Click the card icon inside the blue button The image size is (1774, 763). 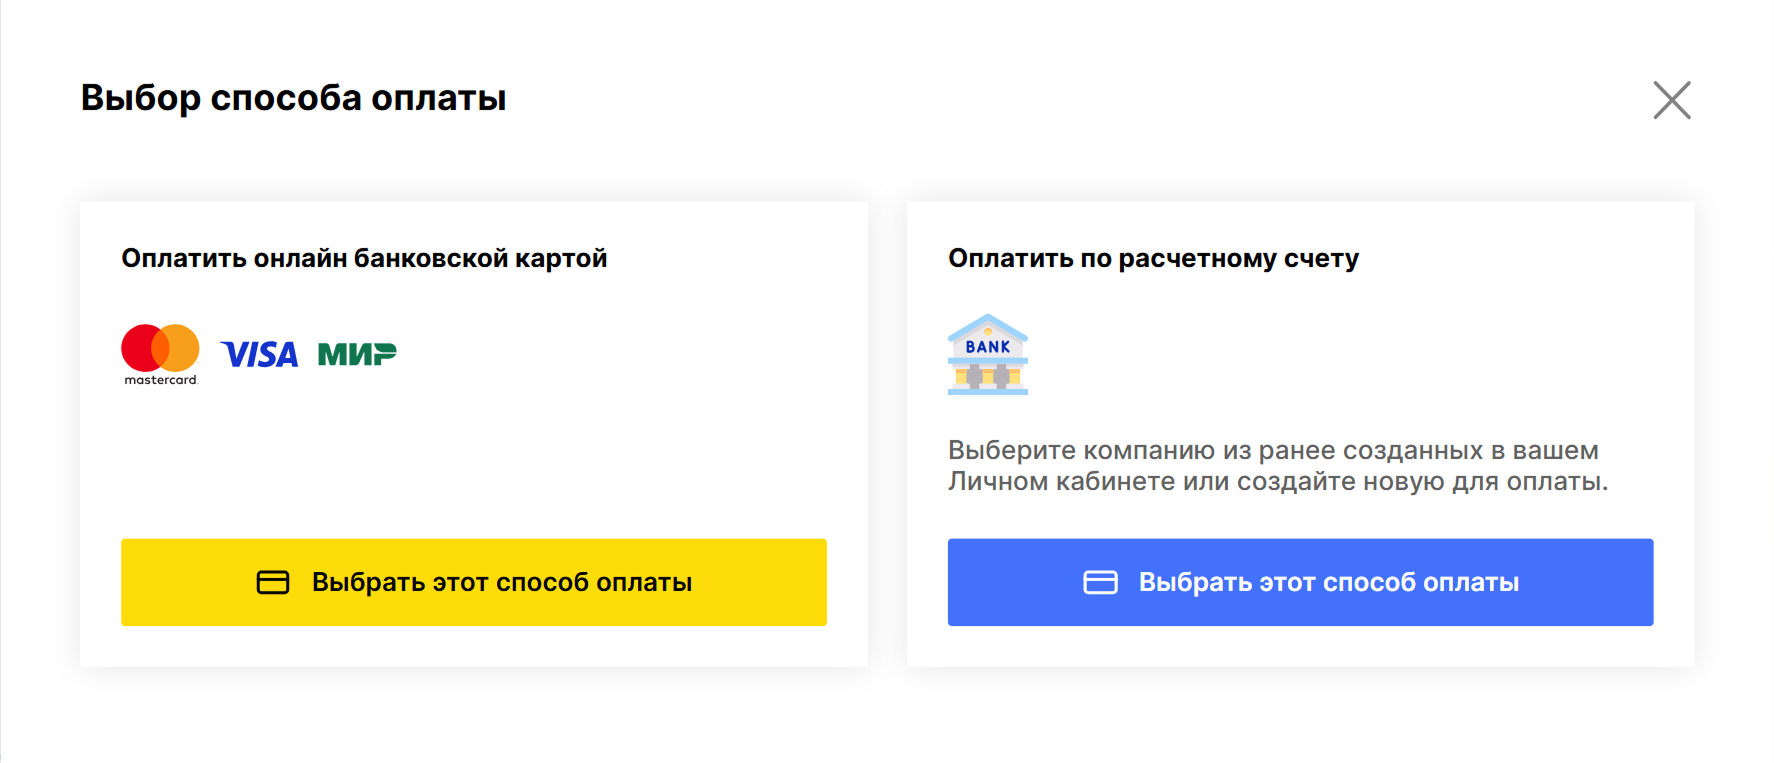[x=1100, y=582]
